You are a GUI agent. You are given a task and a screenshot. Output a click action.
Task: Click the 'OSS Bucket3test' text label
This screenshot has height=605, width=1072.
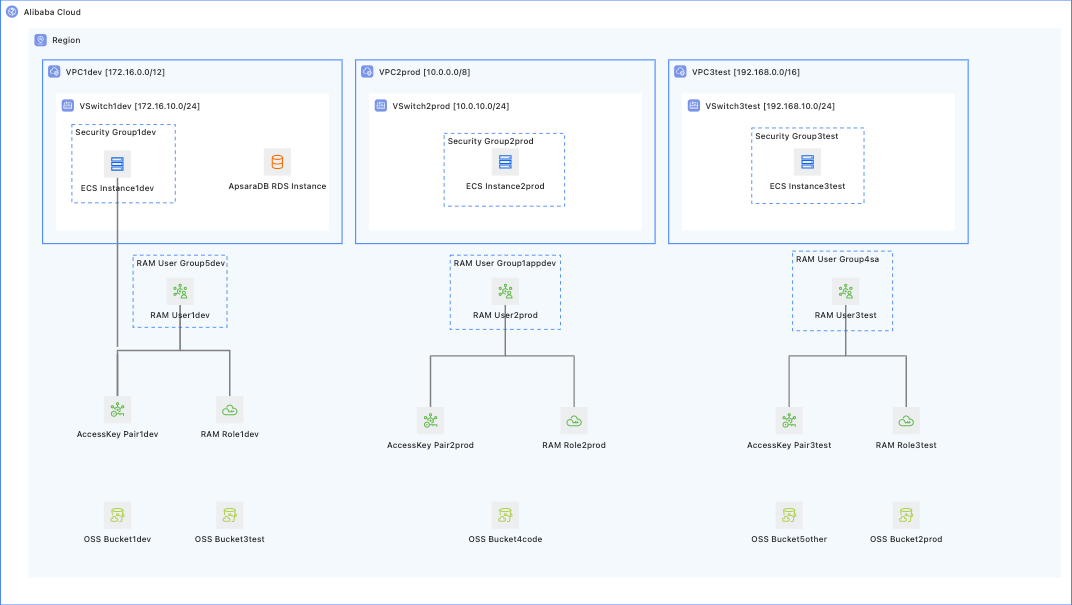(x=230, y=539)
